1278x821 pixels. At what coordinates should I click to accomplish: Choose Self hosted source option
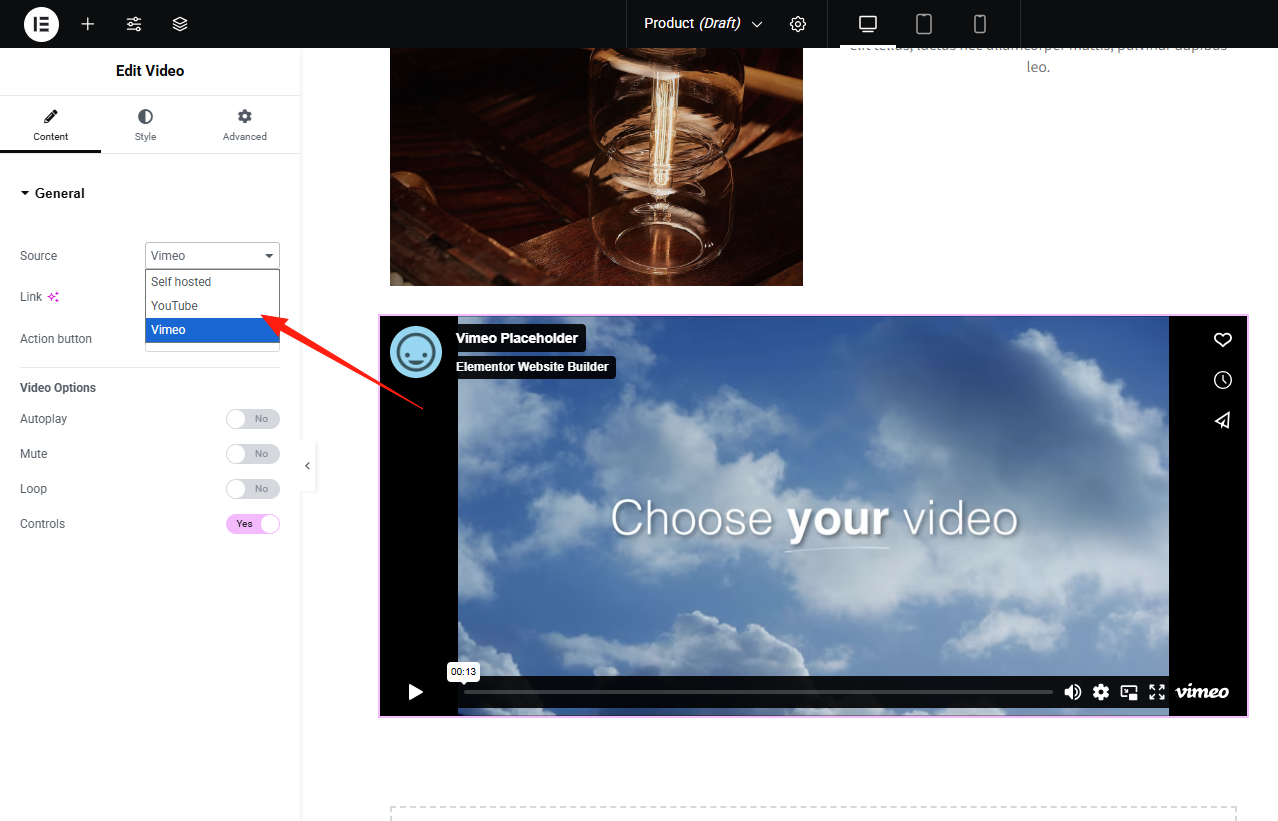point(181,282)
